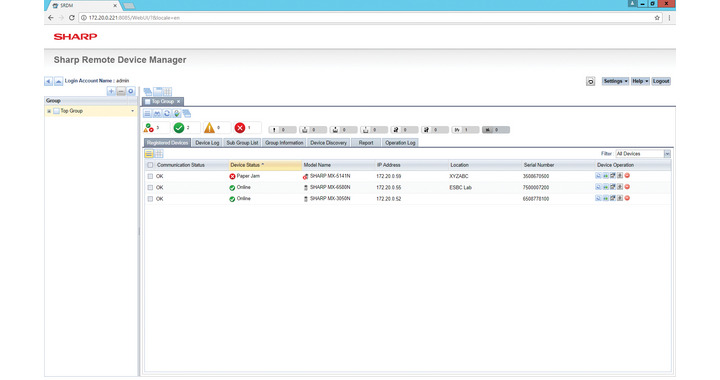
Task: Filter by red X error devices
Action: pos(240,128)
